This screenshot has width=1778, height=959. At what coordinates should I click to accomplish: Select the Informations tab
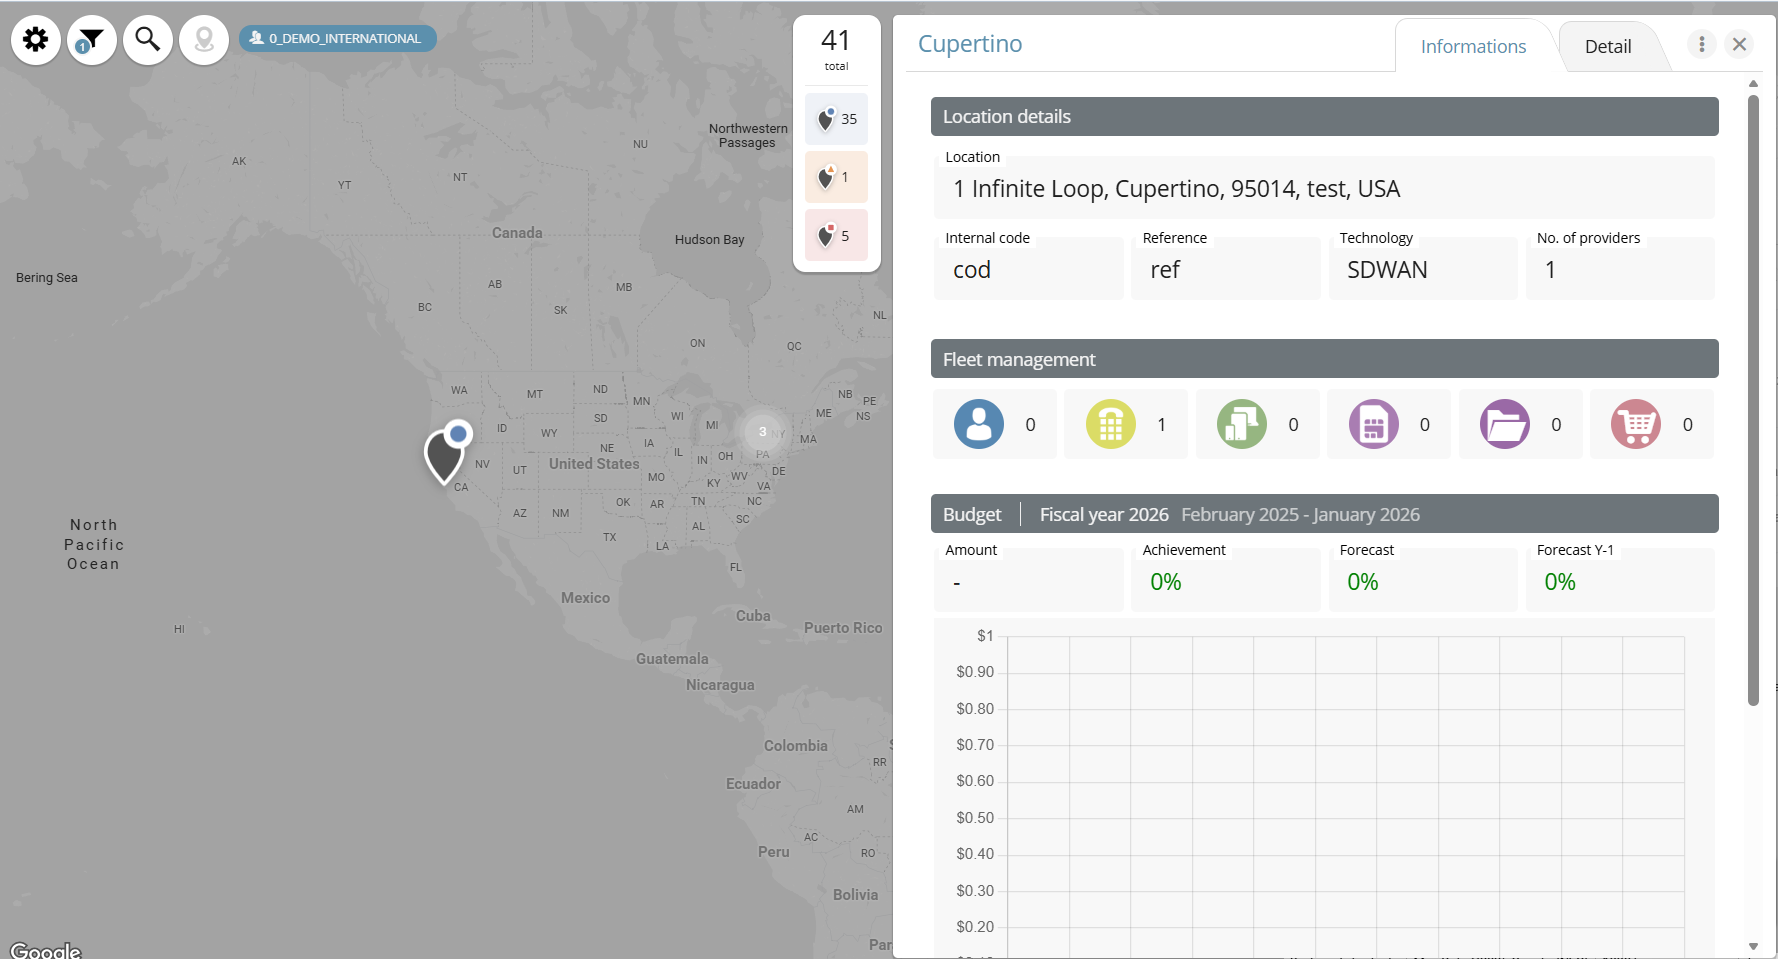1473,47
